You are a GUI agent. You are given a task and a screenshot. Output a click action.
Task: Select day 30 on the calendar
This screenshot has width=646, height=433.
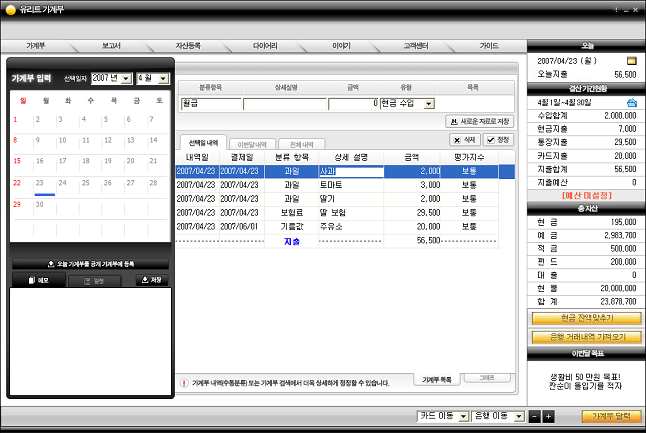point(40,204)
